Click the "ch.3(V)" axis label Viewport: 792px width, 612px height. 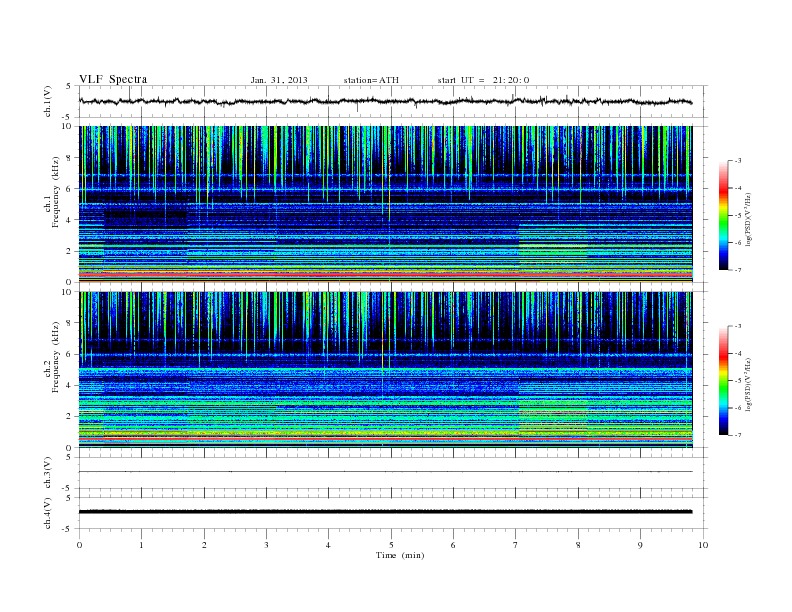point(47,472)
